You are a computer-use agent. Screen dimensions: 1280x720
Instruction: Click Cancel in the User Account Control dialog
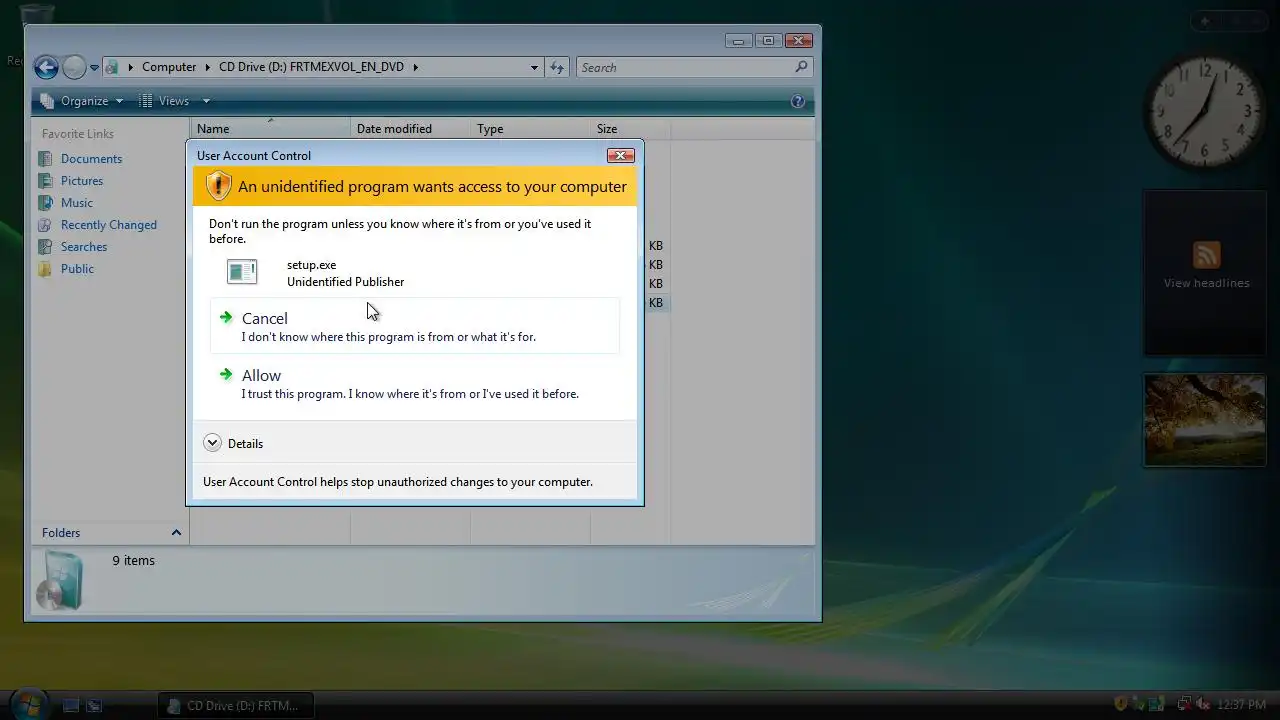414,326
